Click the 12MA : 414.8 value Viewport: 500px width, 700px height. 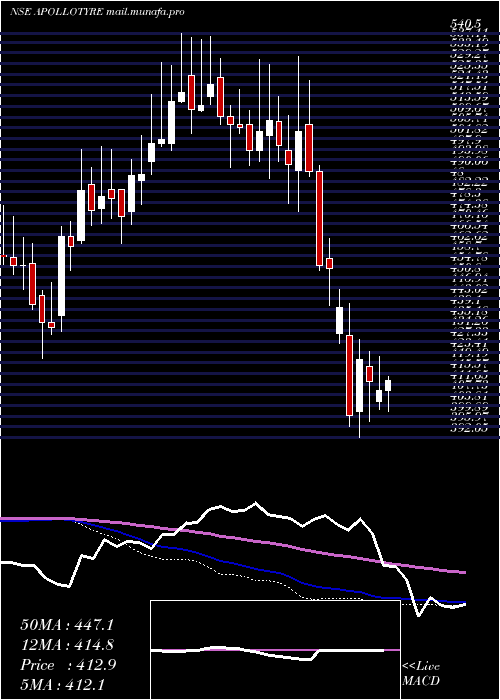pos(67,645)
